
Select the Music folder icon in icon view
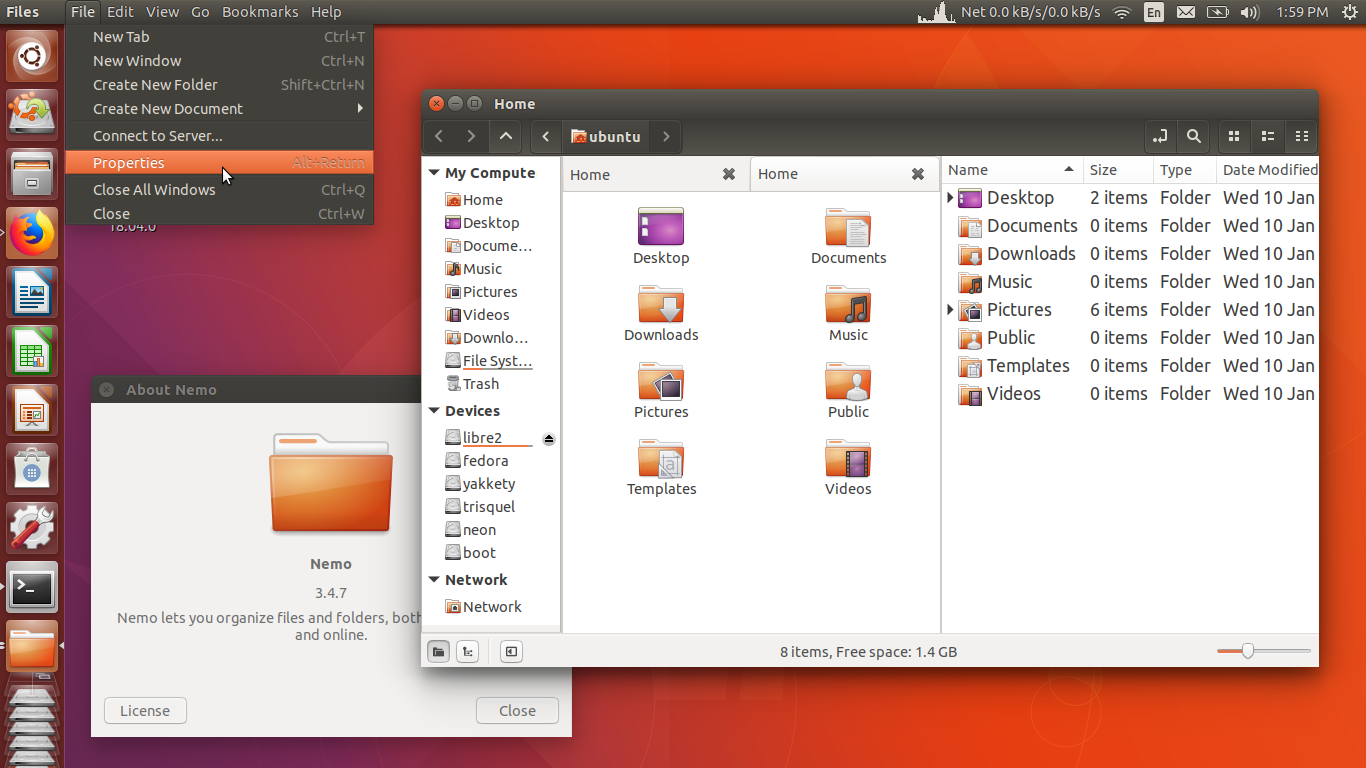point(848,314)
